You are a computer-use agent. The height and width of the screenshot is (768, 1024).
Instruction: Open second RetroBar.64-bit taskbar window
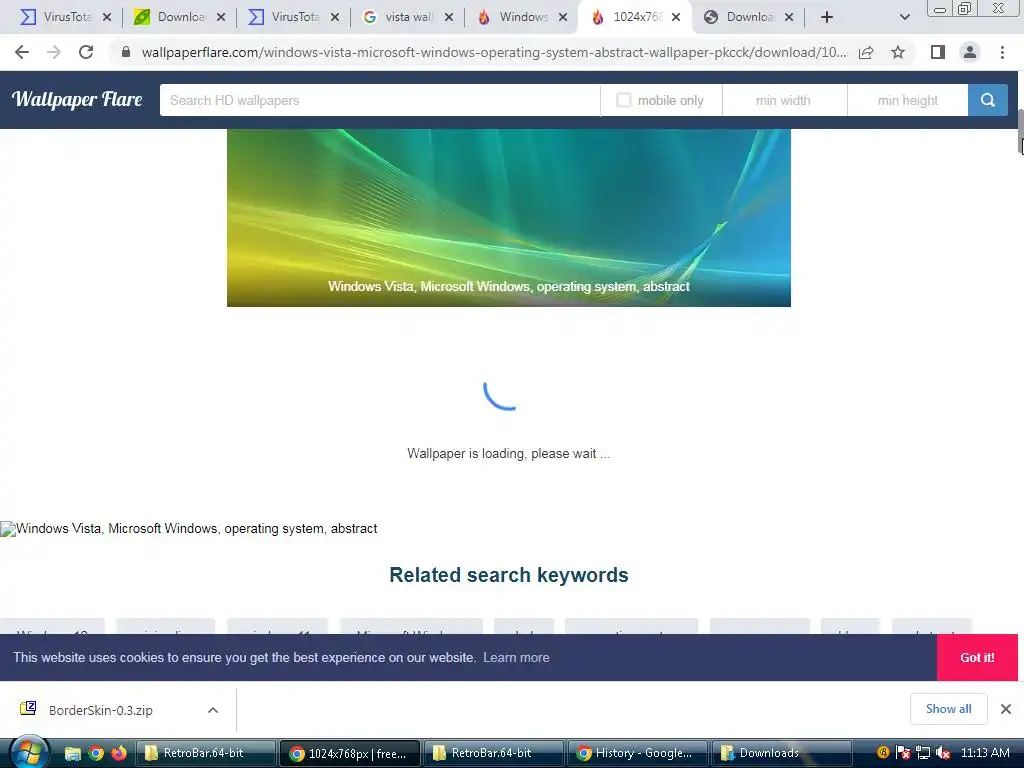click(493, 753)
